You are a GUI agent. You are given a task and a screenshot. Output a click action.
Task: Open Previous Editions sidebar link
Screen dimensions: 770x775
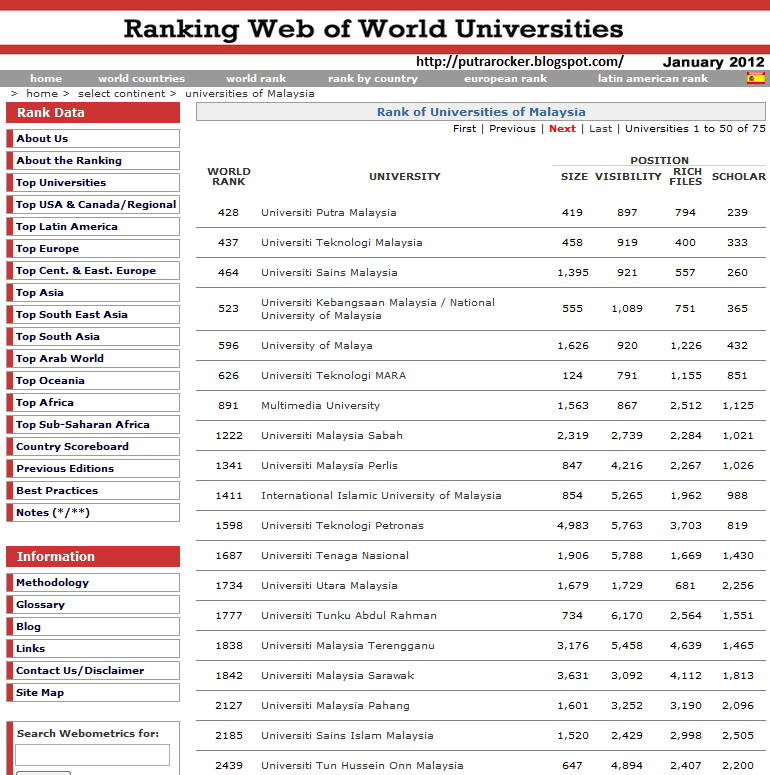pyautogui.click(x=93, y=469)
